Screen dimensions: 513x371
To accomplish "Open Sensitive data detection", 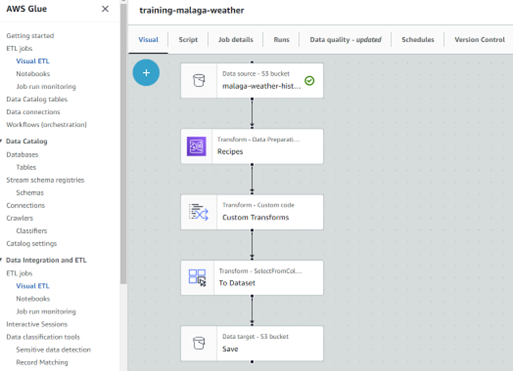I will pyautogui.click(x=53, y=349).
